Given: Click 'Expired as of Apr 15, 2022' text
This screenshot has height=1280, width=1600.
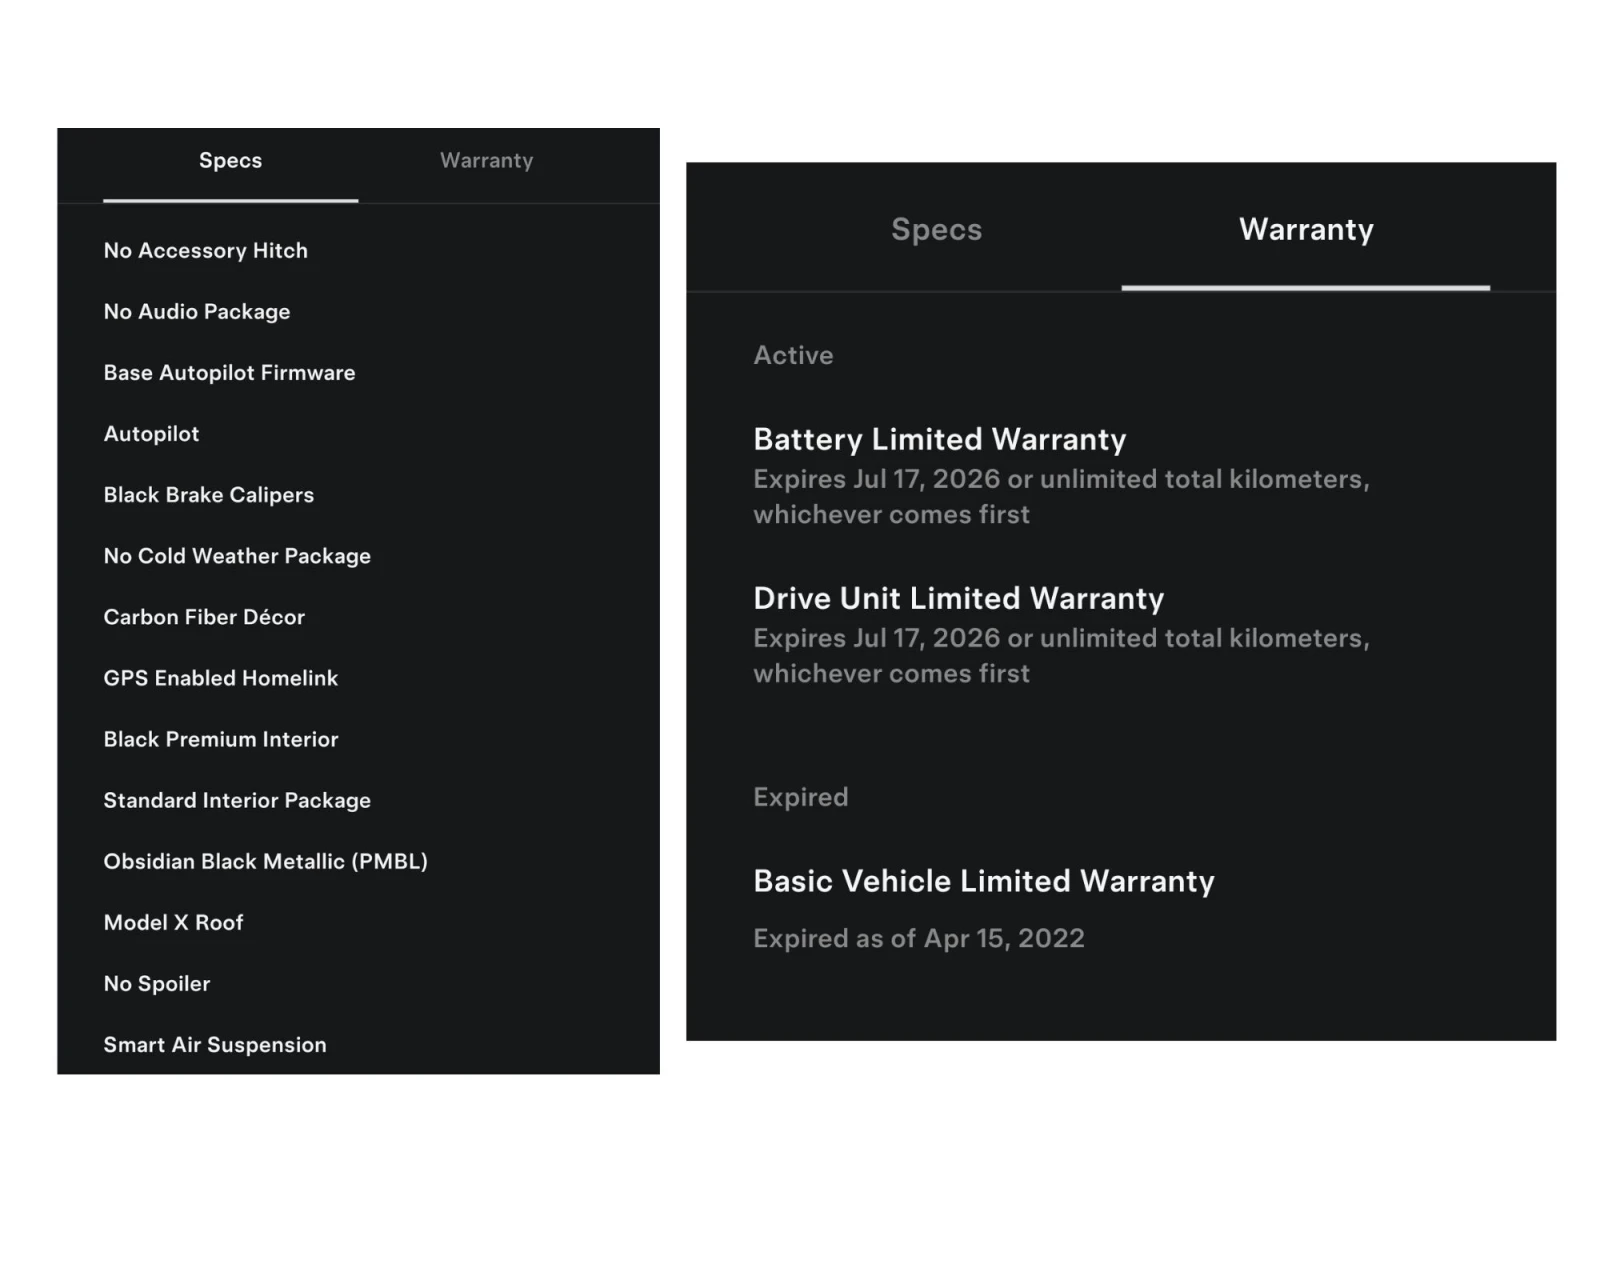Looking at the screenshot, I should pos(918,938).
